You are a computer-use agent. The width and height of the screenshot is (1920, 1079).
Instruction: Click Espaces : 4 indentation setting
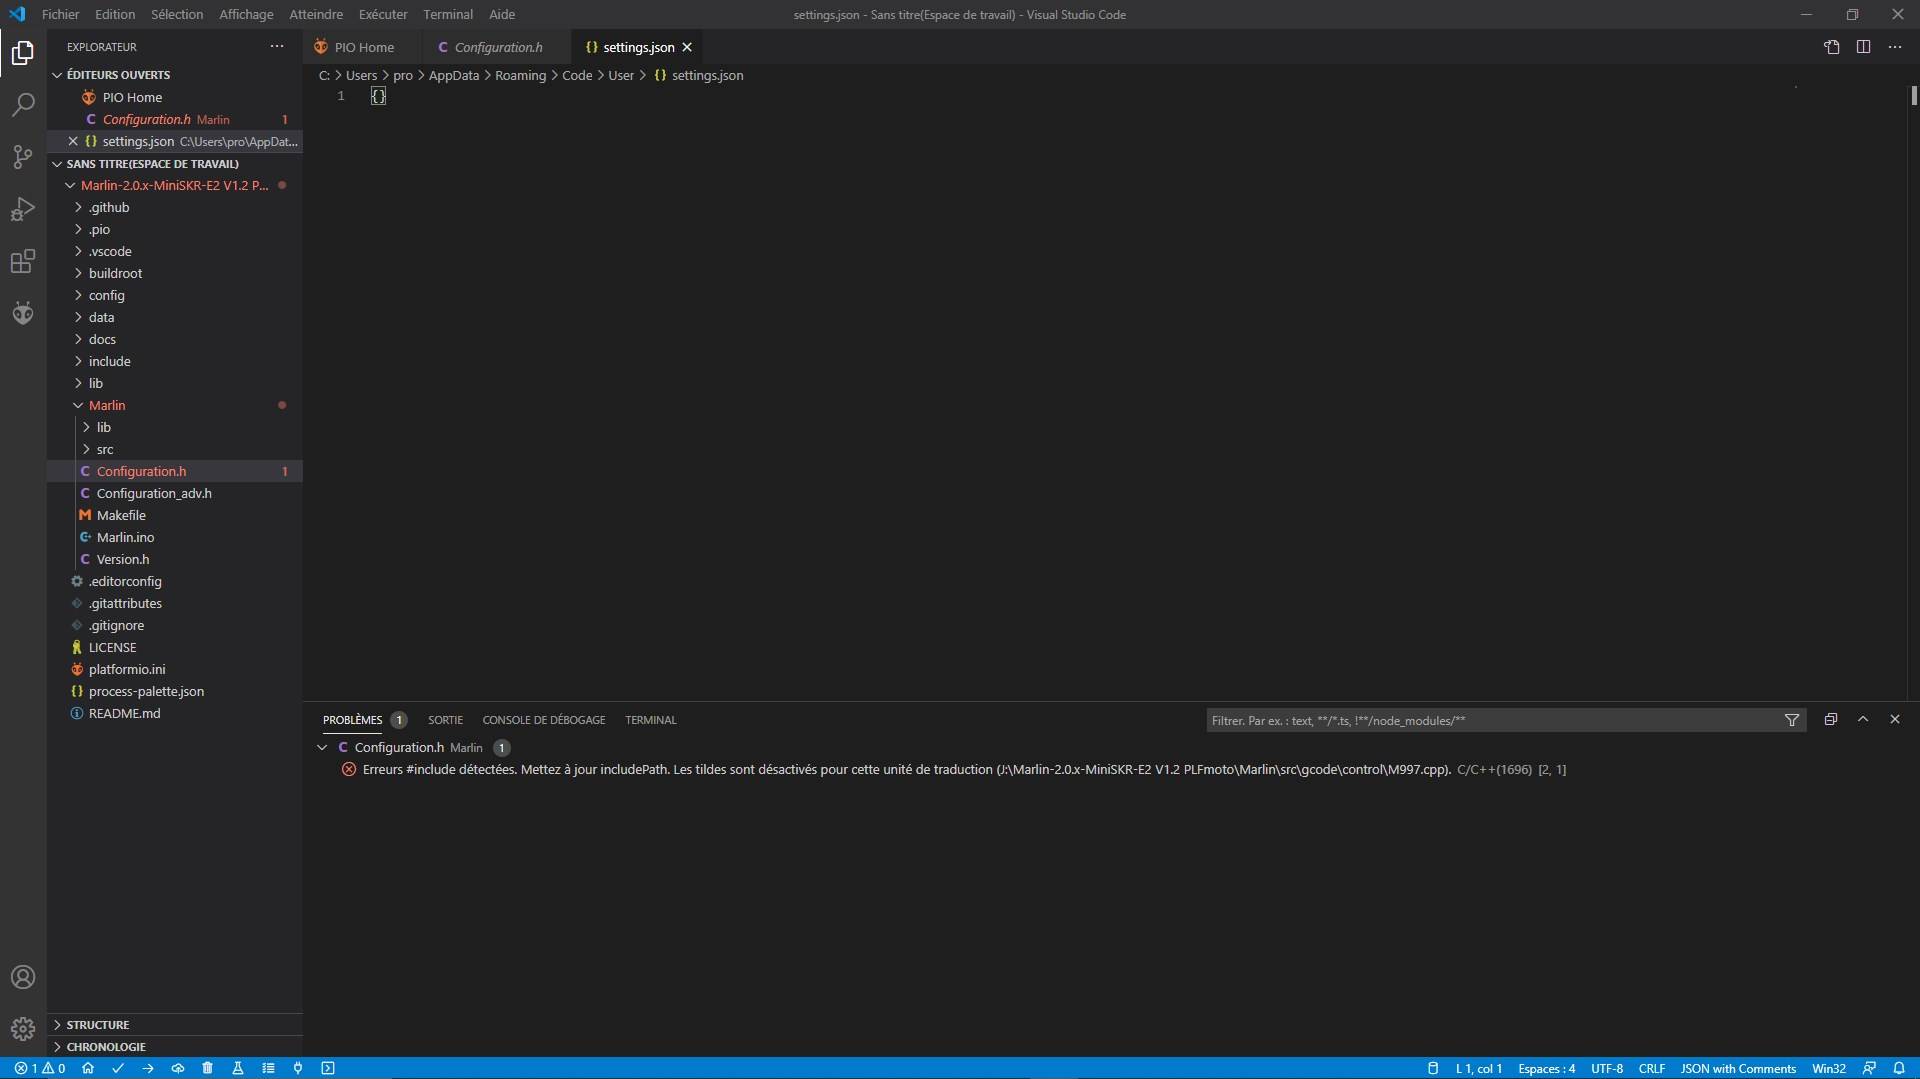coord(1546,1068)
